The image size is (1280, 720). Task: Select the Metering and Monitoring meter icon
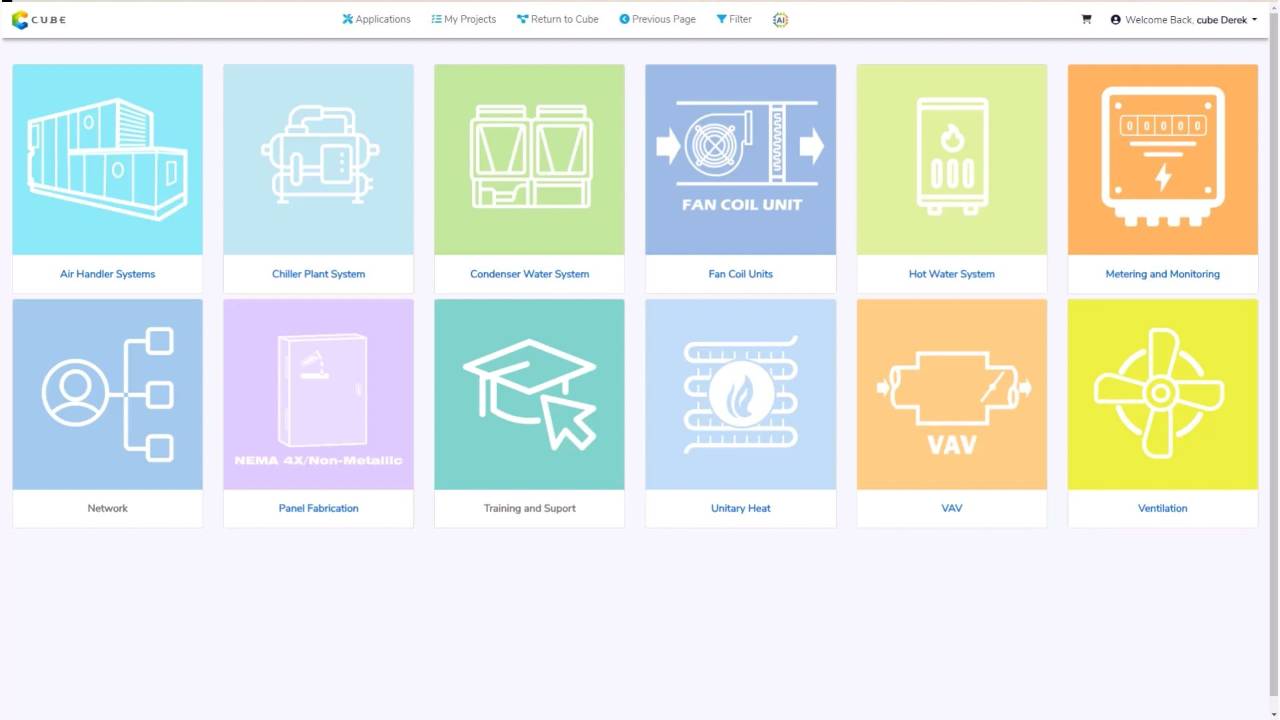pyautogui.click(x=1162, y=160)
